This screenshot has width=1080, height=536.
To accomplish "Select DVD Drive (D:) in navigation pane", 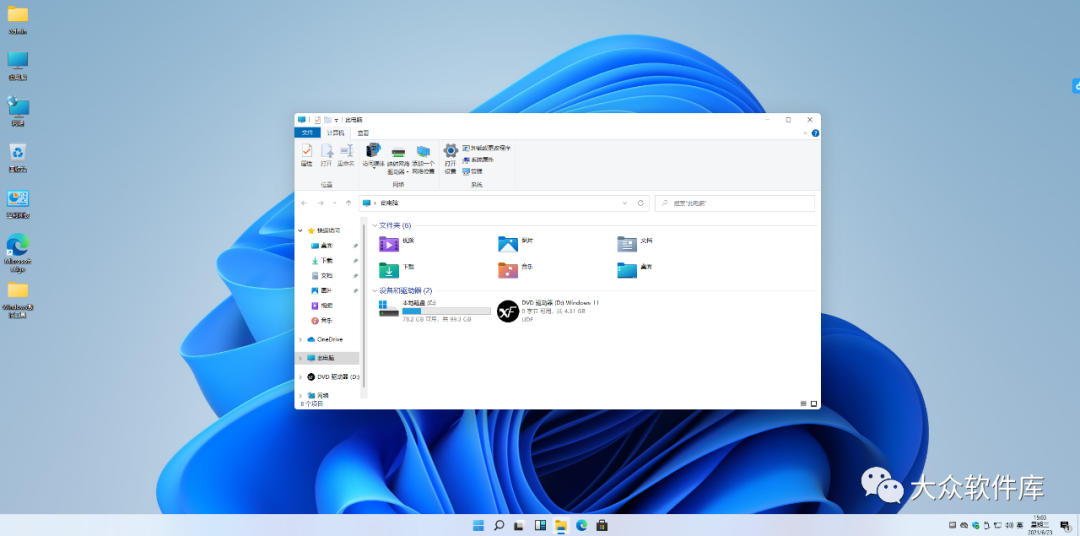I will pyautogui.click(x=333, y=377).
